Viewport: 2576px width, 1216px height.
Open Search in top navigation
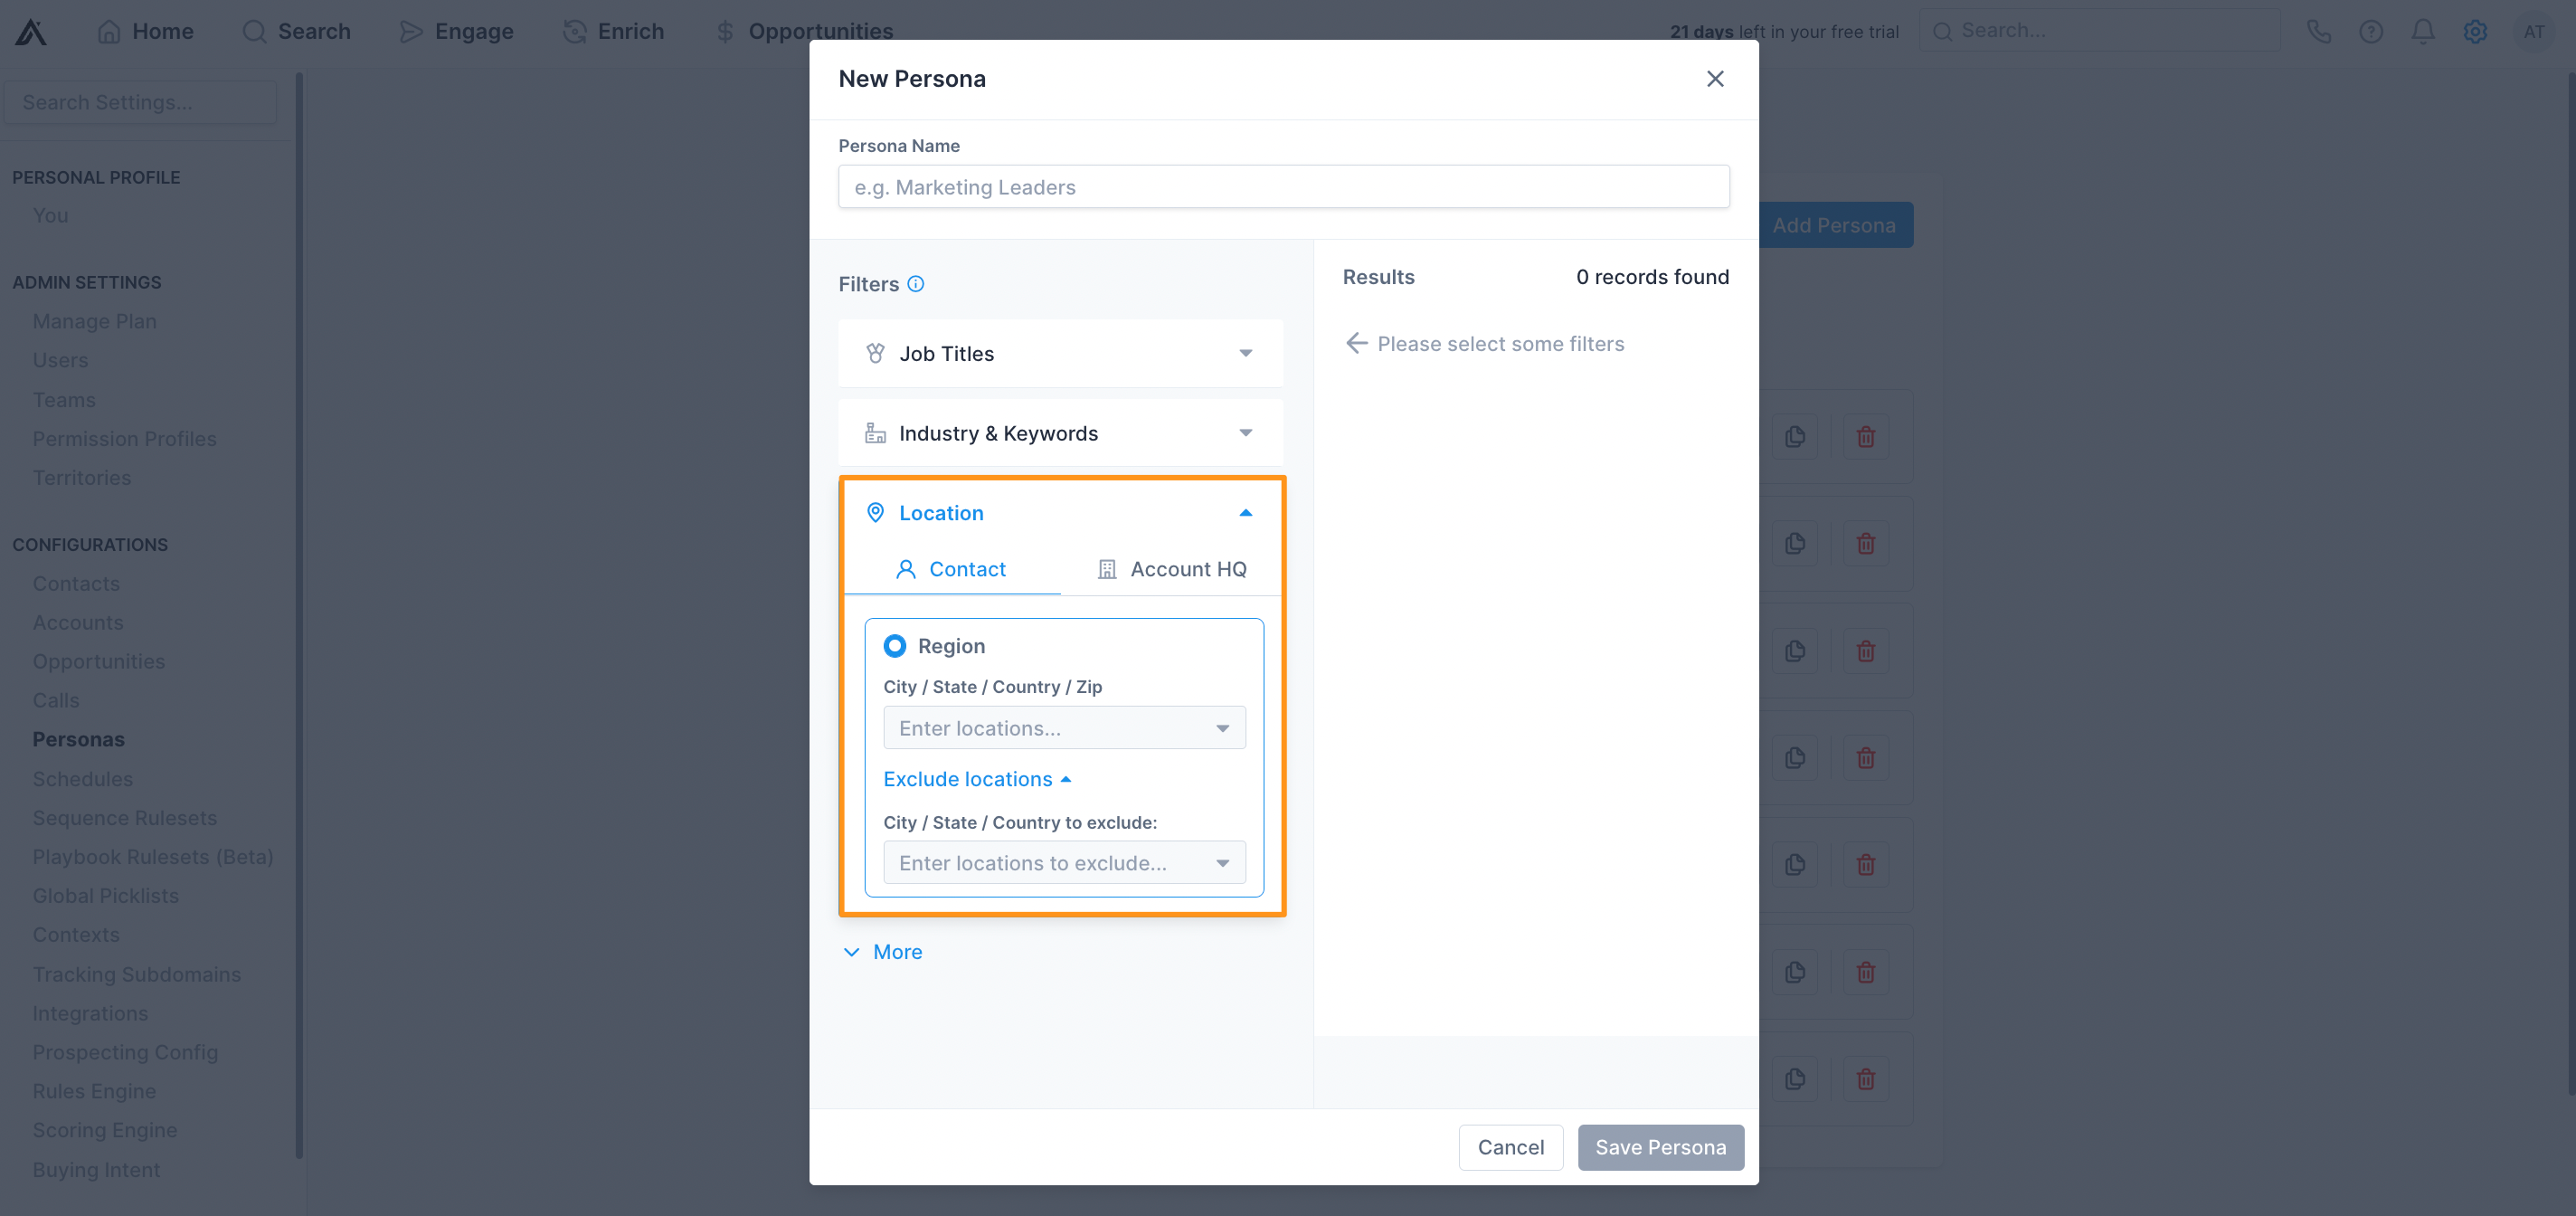[297, 32]
